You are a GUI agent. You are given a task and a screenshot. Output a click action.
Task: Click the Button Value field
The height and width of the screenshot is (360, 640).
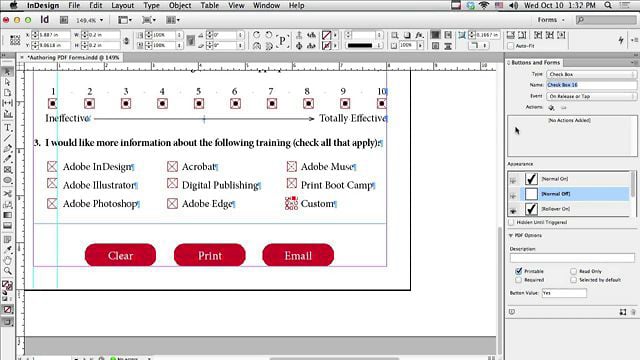tap(564, 293)
